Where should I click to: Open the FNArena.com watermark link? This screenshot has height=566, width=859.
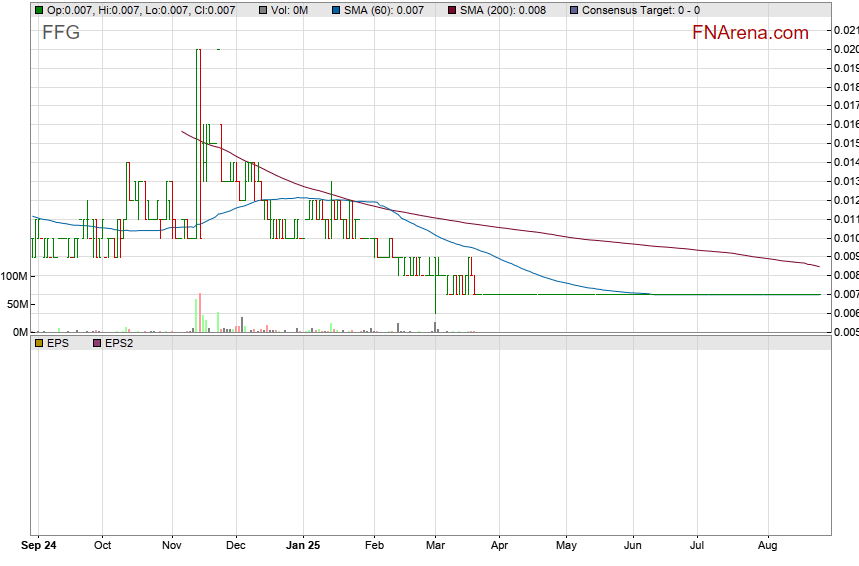[x=750, y=33]
